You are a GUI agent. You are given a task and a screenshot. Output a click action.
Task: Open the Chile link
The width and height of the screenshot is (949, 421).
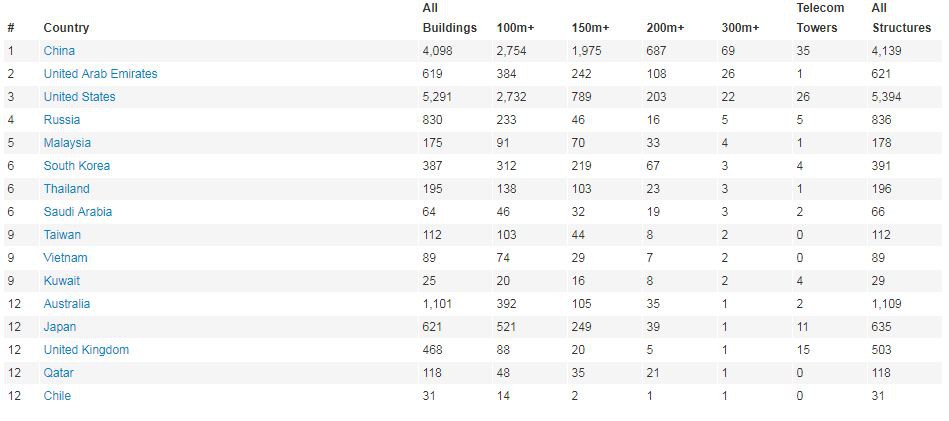point(57,396)
